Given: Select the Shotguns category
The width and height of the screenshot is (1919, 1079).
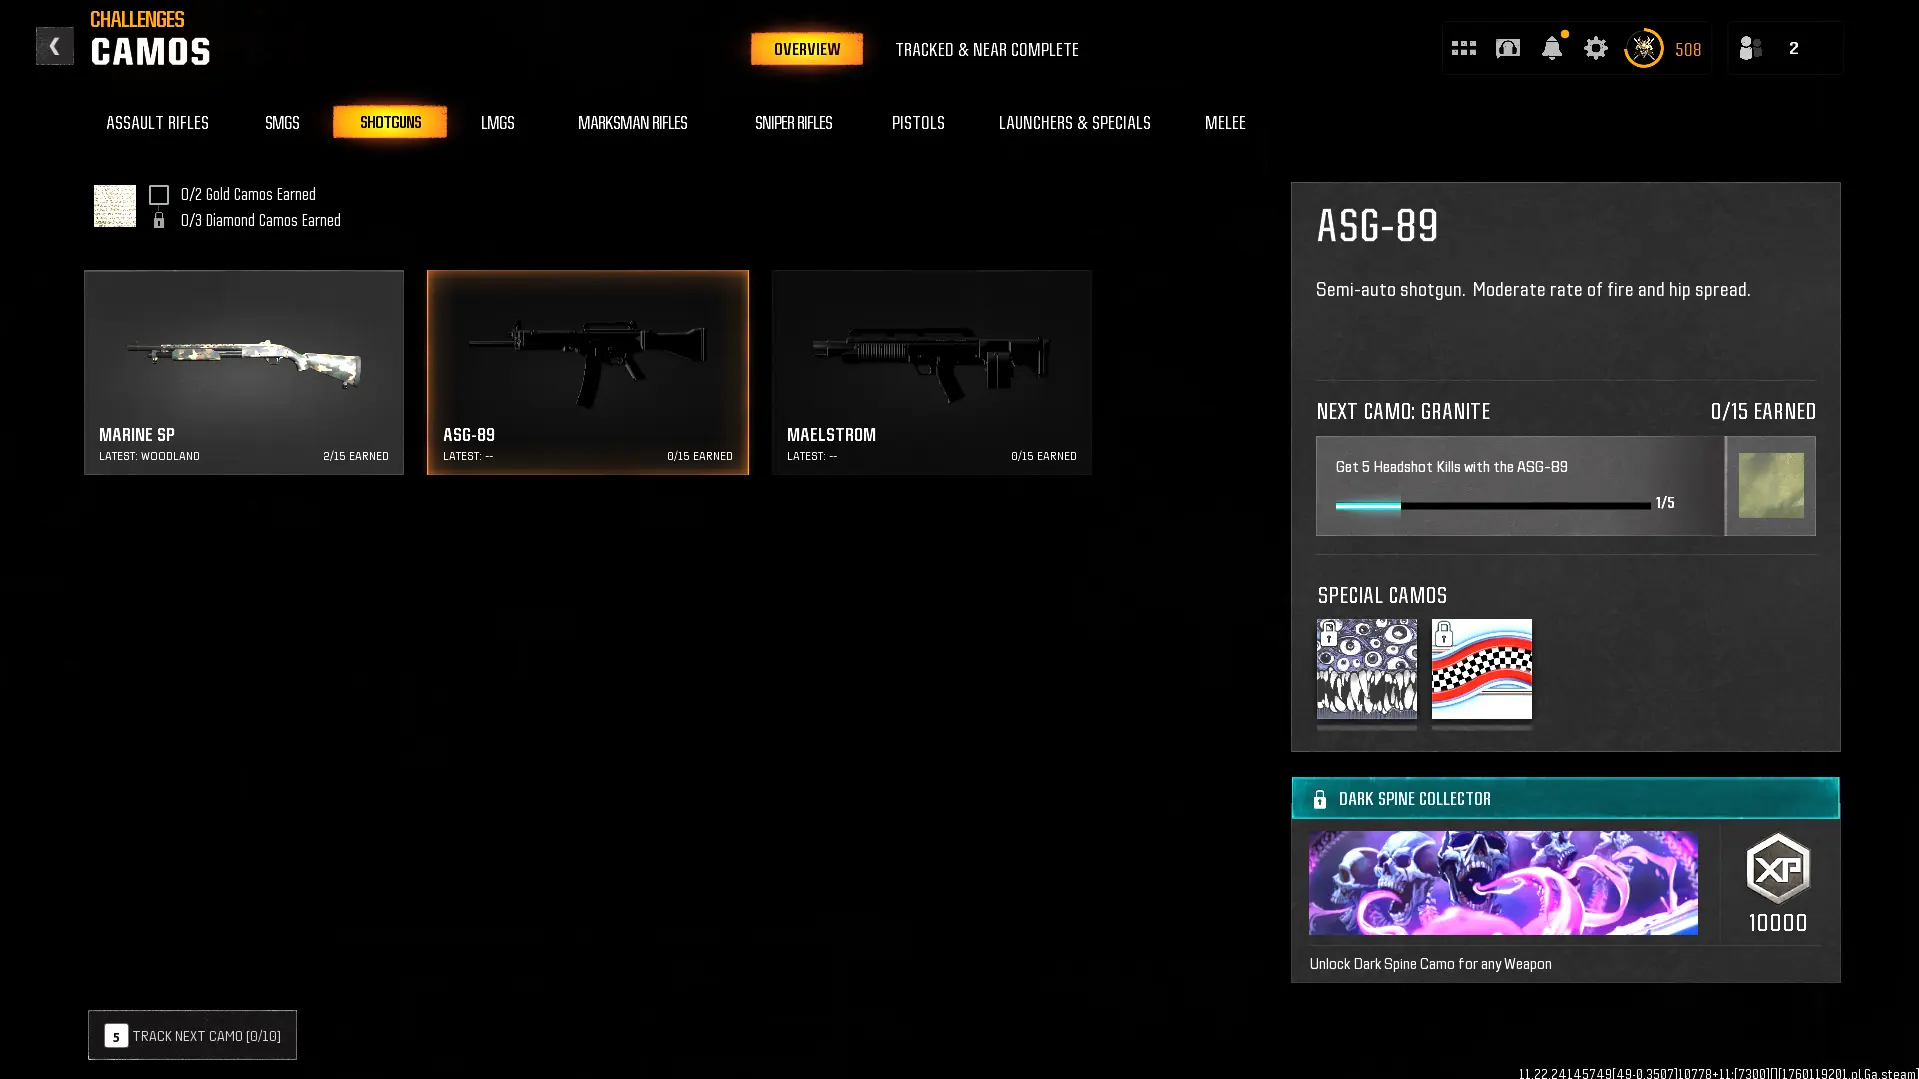Looking at the screenshot, I should pos(390,122).
